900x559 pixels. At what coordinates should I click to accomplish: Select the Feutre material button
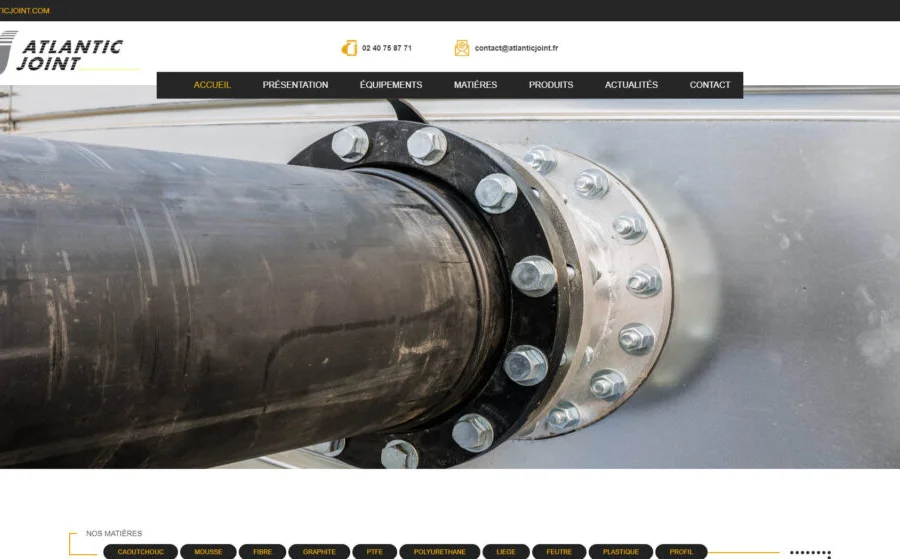[x=559, y=552]
